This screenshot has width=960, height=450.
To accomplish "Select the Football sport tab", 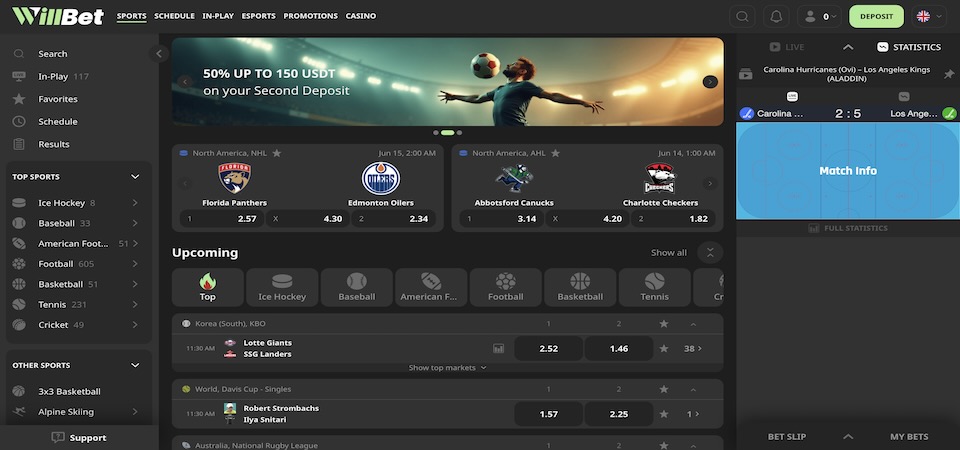I will [506, 287].
